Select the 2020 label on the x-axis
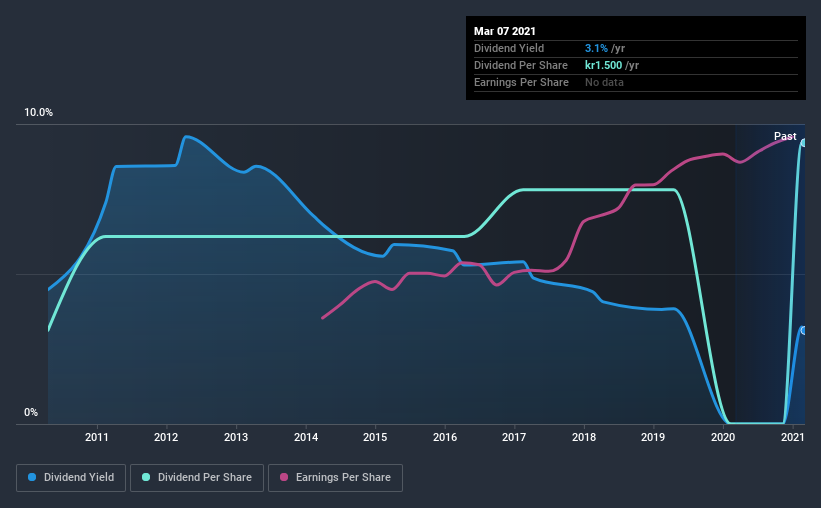The width and height of the screenshot is (821, 508). (723, 437)
